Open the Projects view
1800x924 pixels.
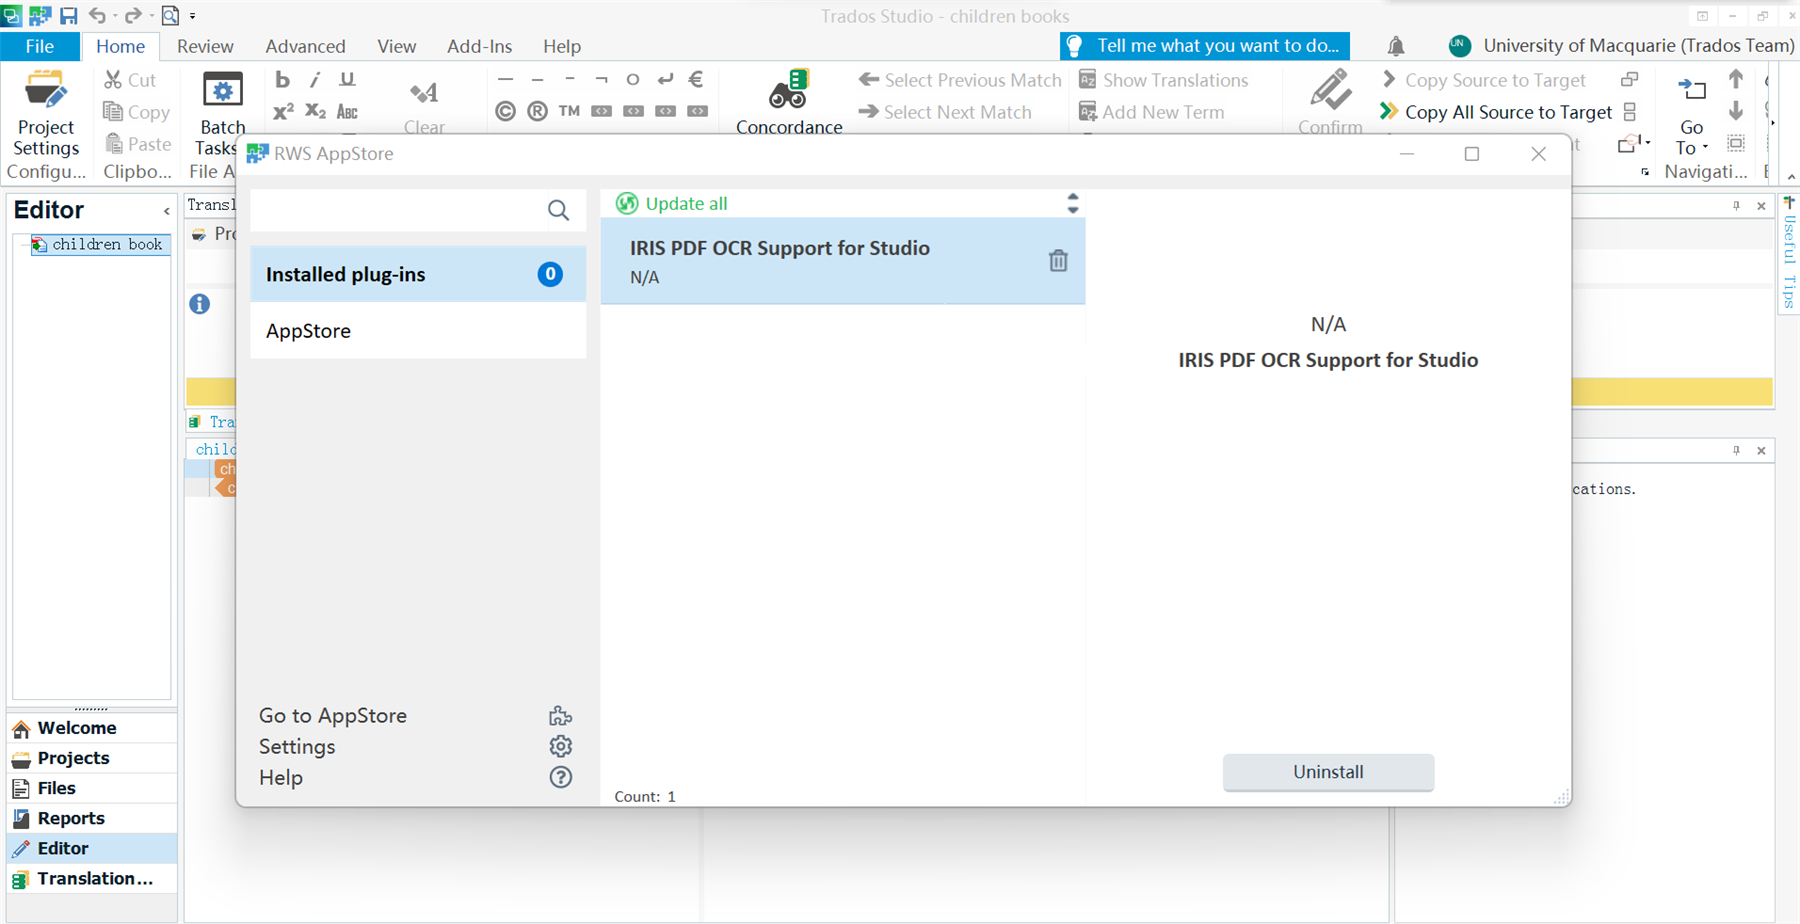tap(92, 758)
